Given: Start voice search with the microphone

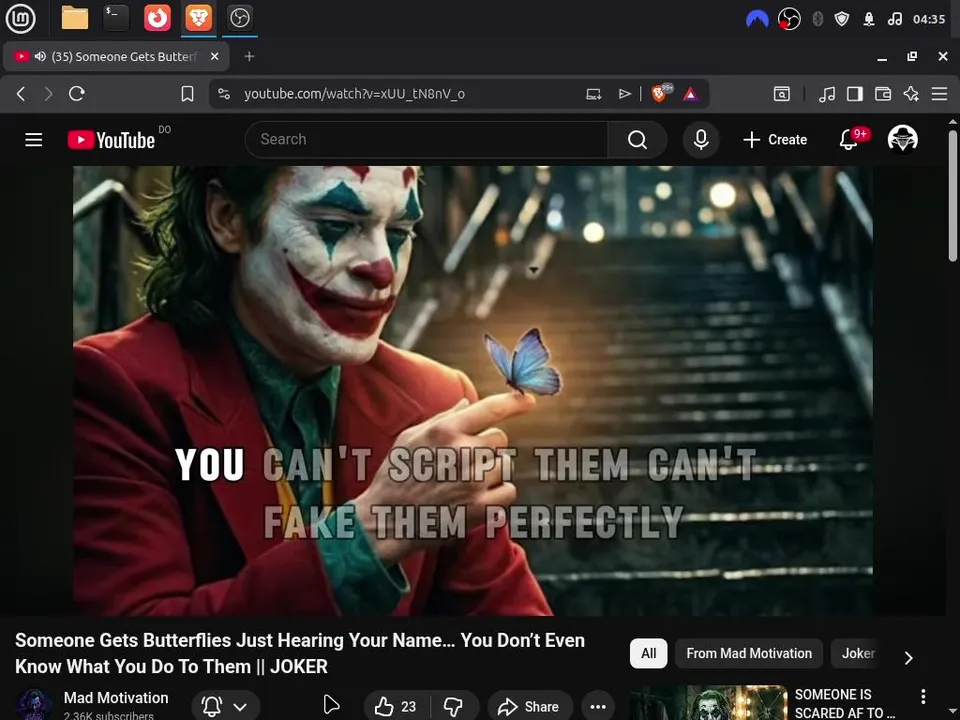Looking at the screenshot, I should [701, 140].
